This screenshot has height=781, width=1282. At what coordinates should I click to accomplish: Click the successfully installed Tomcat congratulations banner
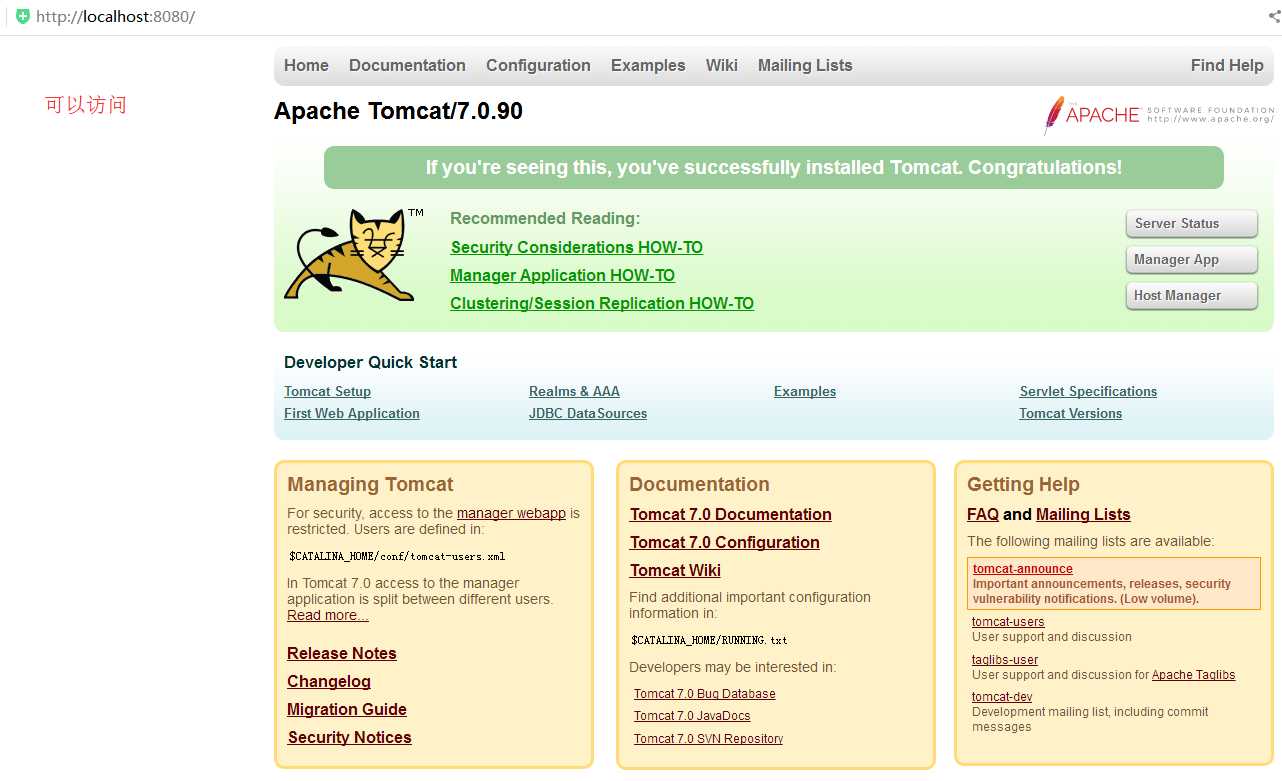[774, 168]
